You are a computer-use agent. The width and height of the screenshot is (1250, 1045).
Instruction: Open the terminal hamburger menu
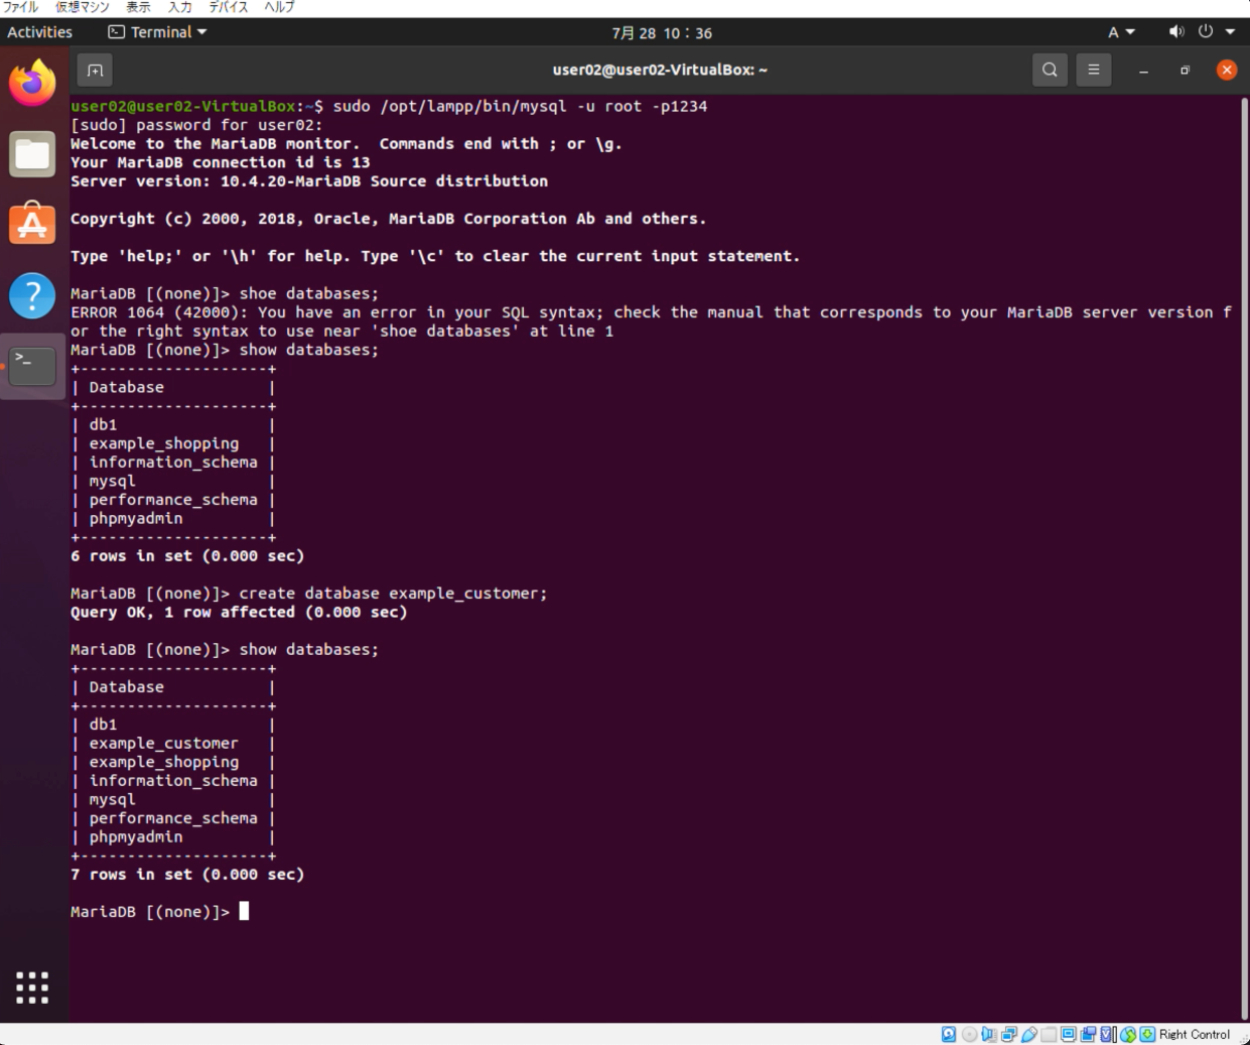pyautogui.click(x=1093, y=70)
